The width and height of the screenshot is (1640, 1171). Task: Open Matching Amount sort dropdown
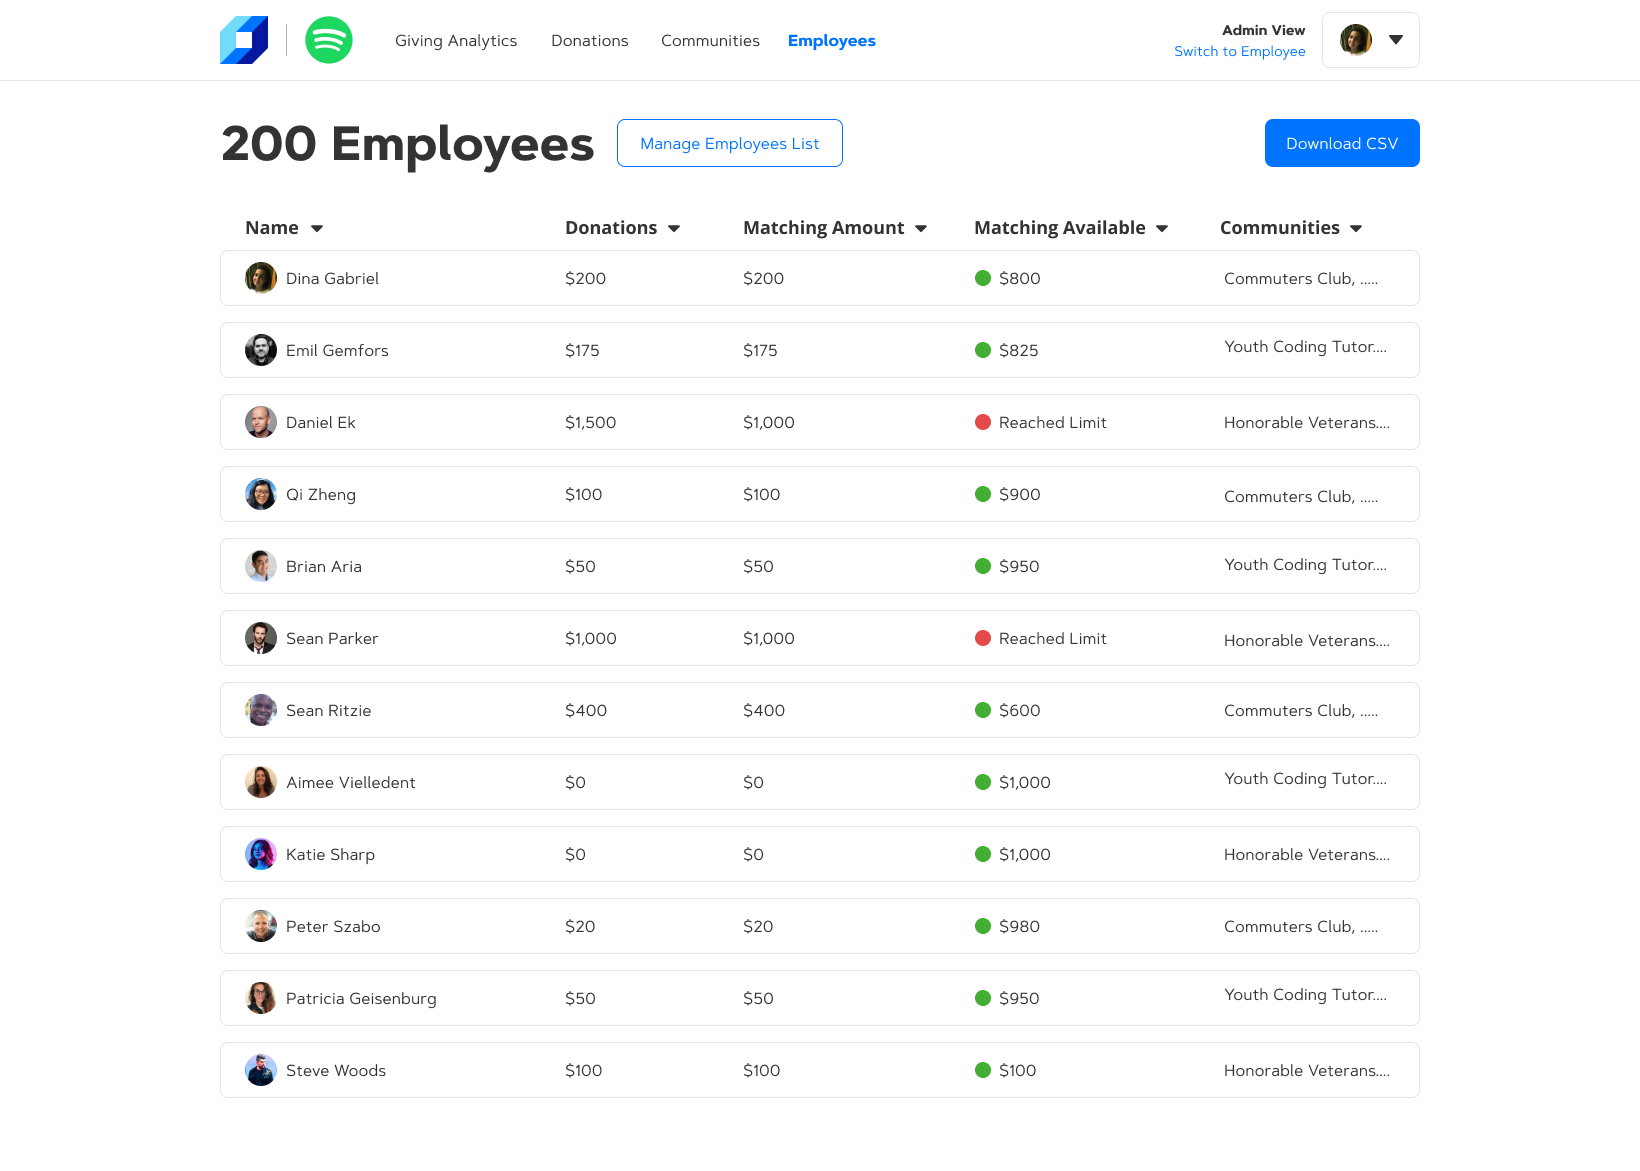921,229
